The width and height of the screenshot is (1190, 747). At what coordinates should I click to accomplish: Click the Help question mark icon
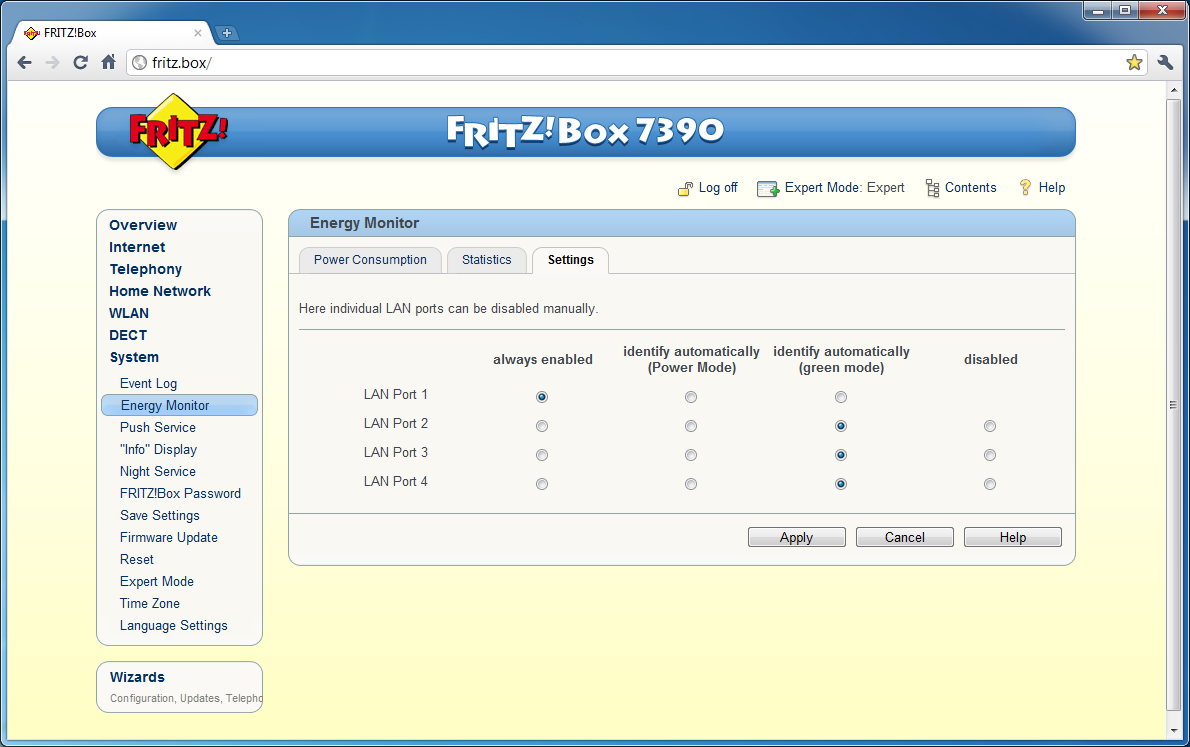(x=1025, y=188)
